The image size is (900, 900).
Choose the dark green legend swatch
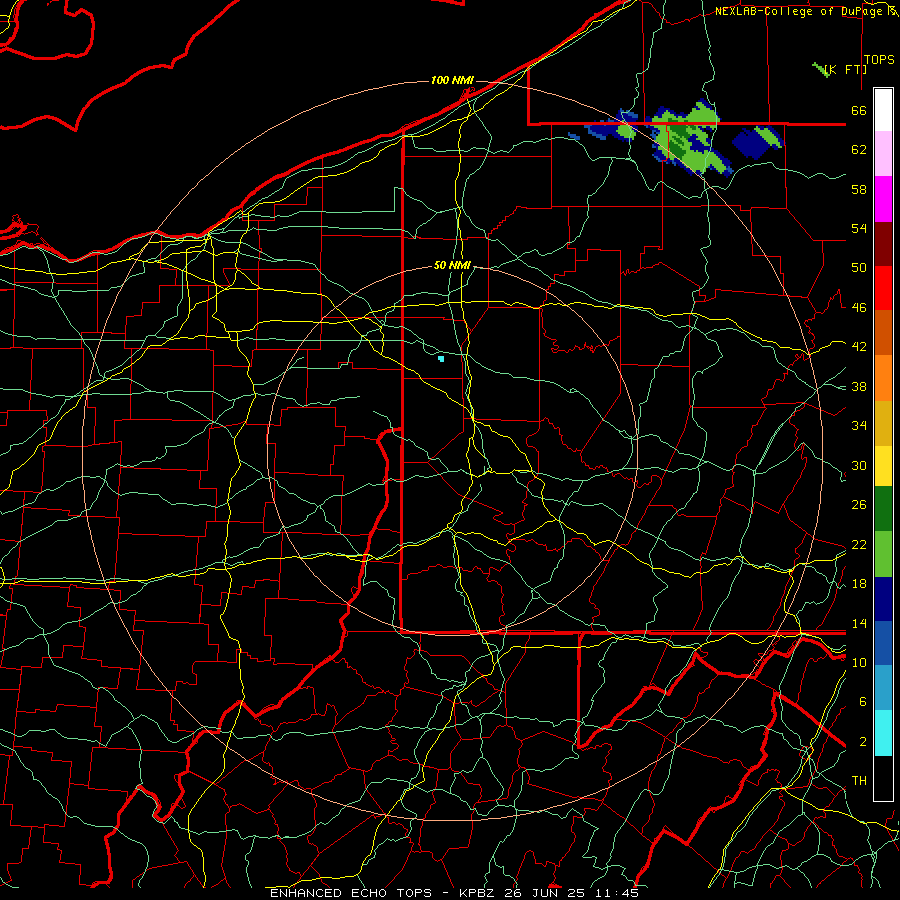pyautogui.click(x=883, y=509)
